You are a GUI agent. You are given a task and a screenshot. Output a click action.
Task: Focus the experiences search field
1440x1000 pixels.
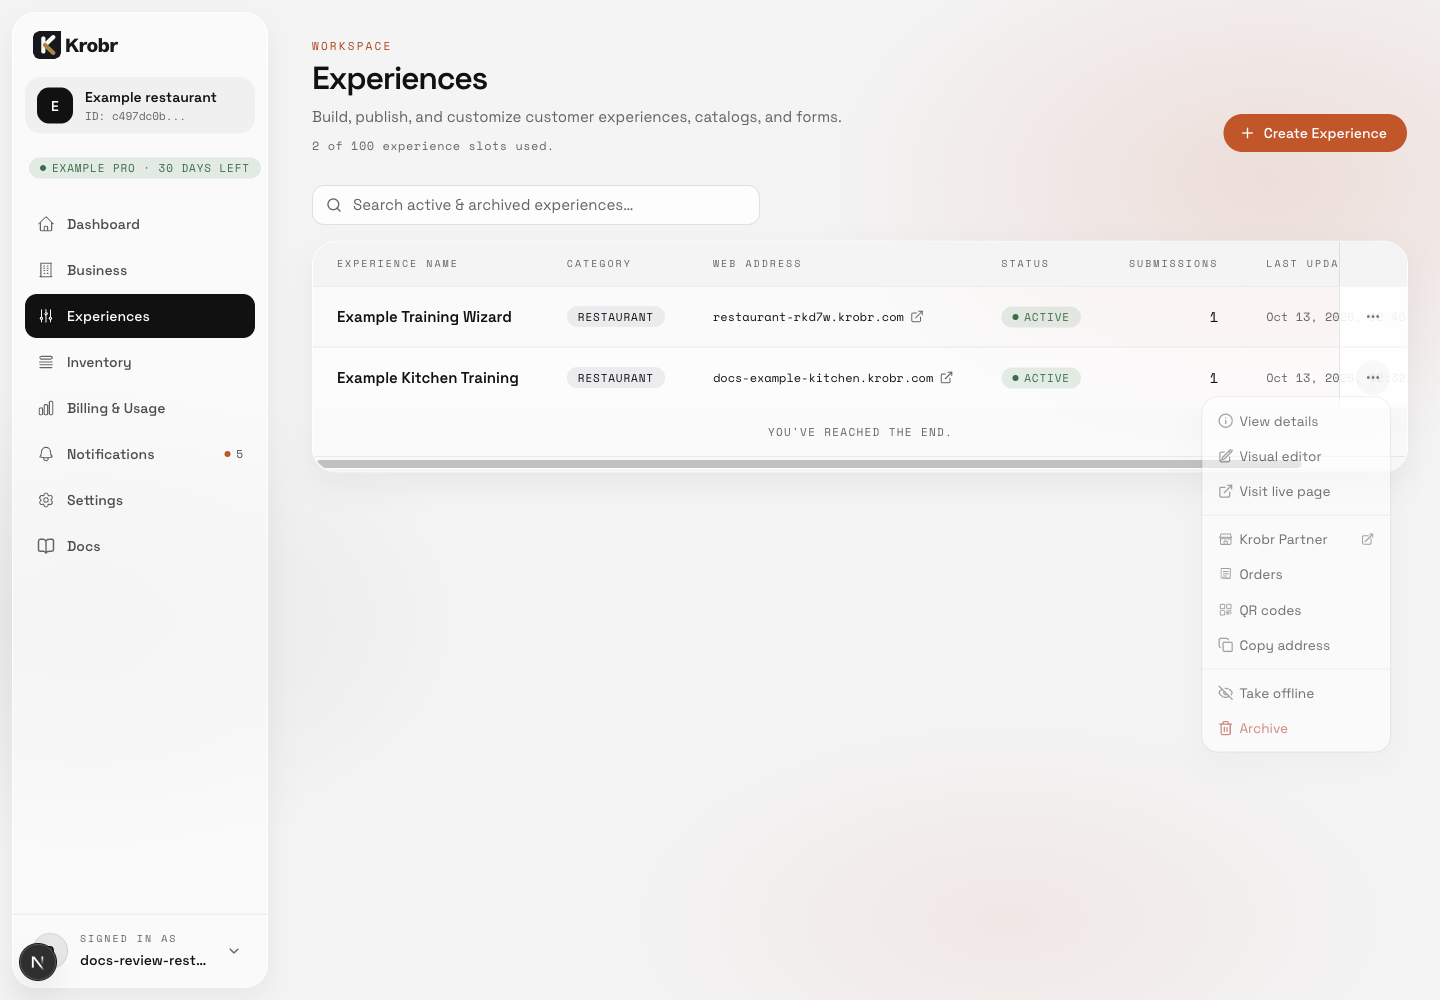(536, 205)
